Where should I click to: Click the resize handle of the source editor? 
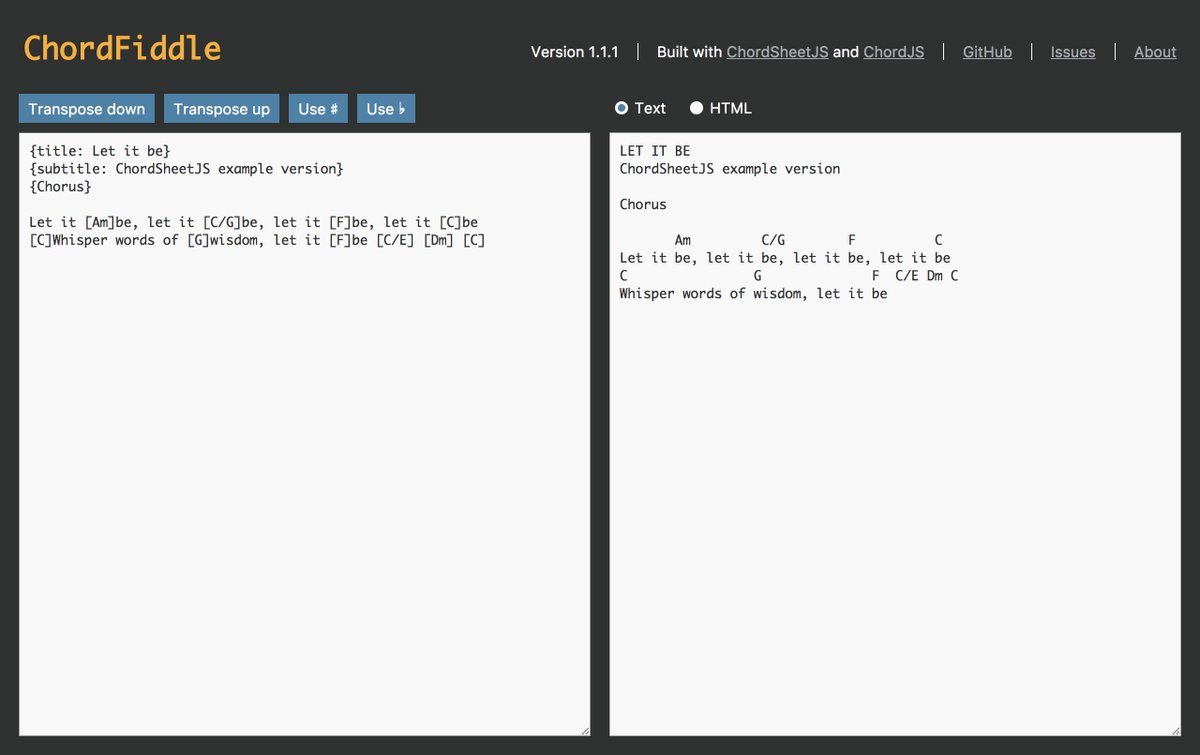click(585, 731)
